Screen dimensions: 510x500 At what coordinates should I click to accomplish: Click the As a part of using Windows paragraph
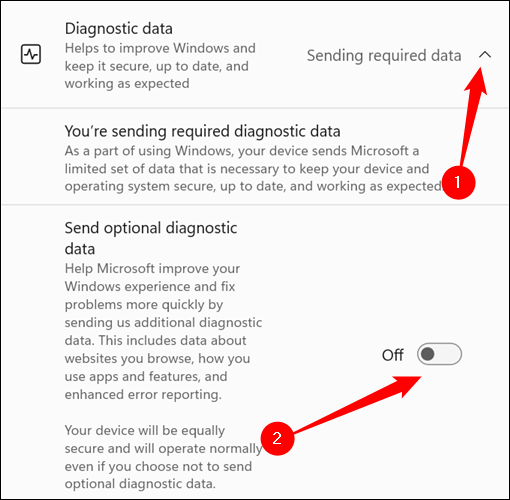point(253,169)
